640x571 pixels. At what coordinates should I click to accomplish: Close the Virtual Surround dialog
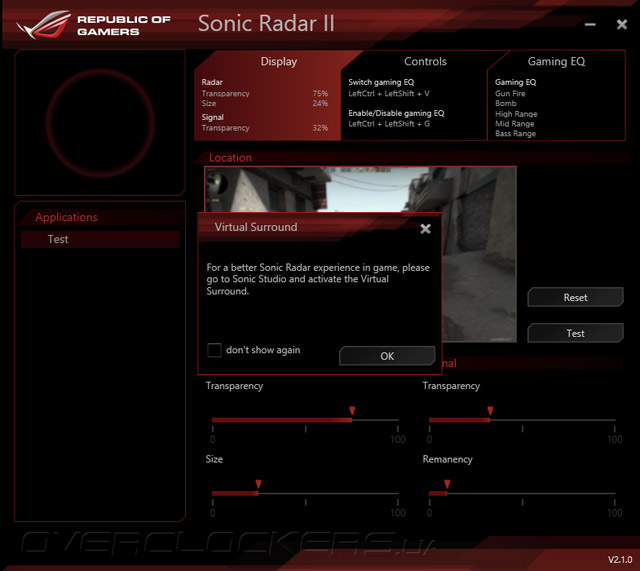(425, 229)
